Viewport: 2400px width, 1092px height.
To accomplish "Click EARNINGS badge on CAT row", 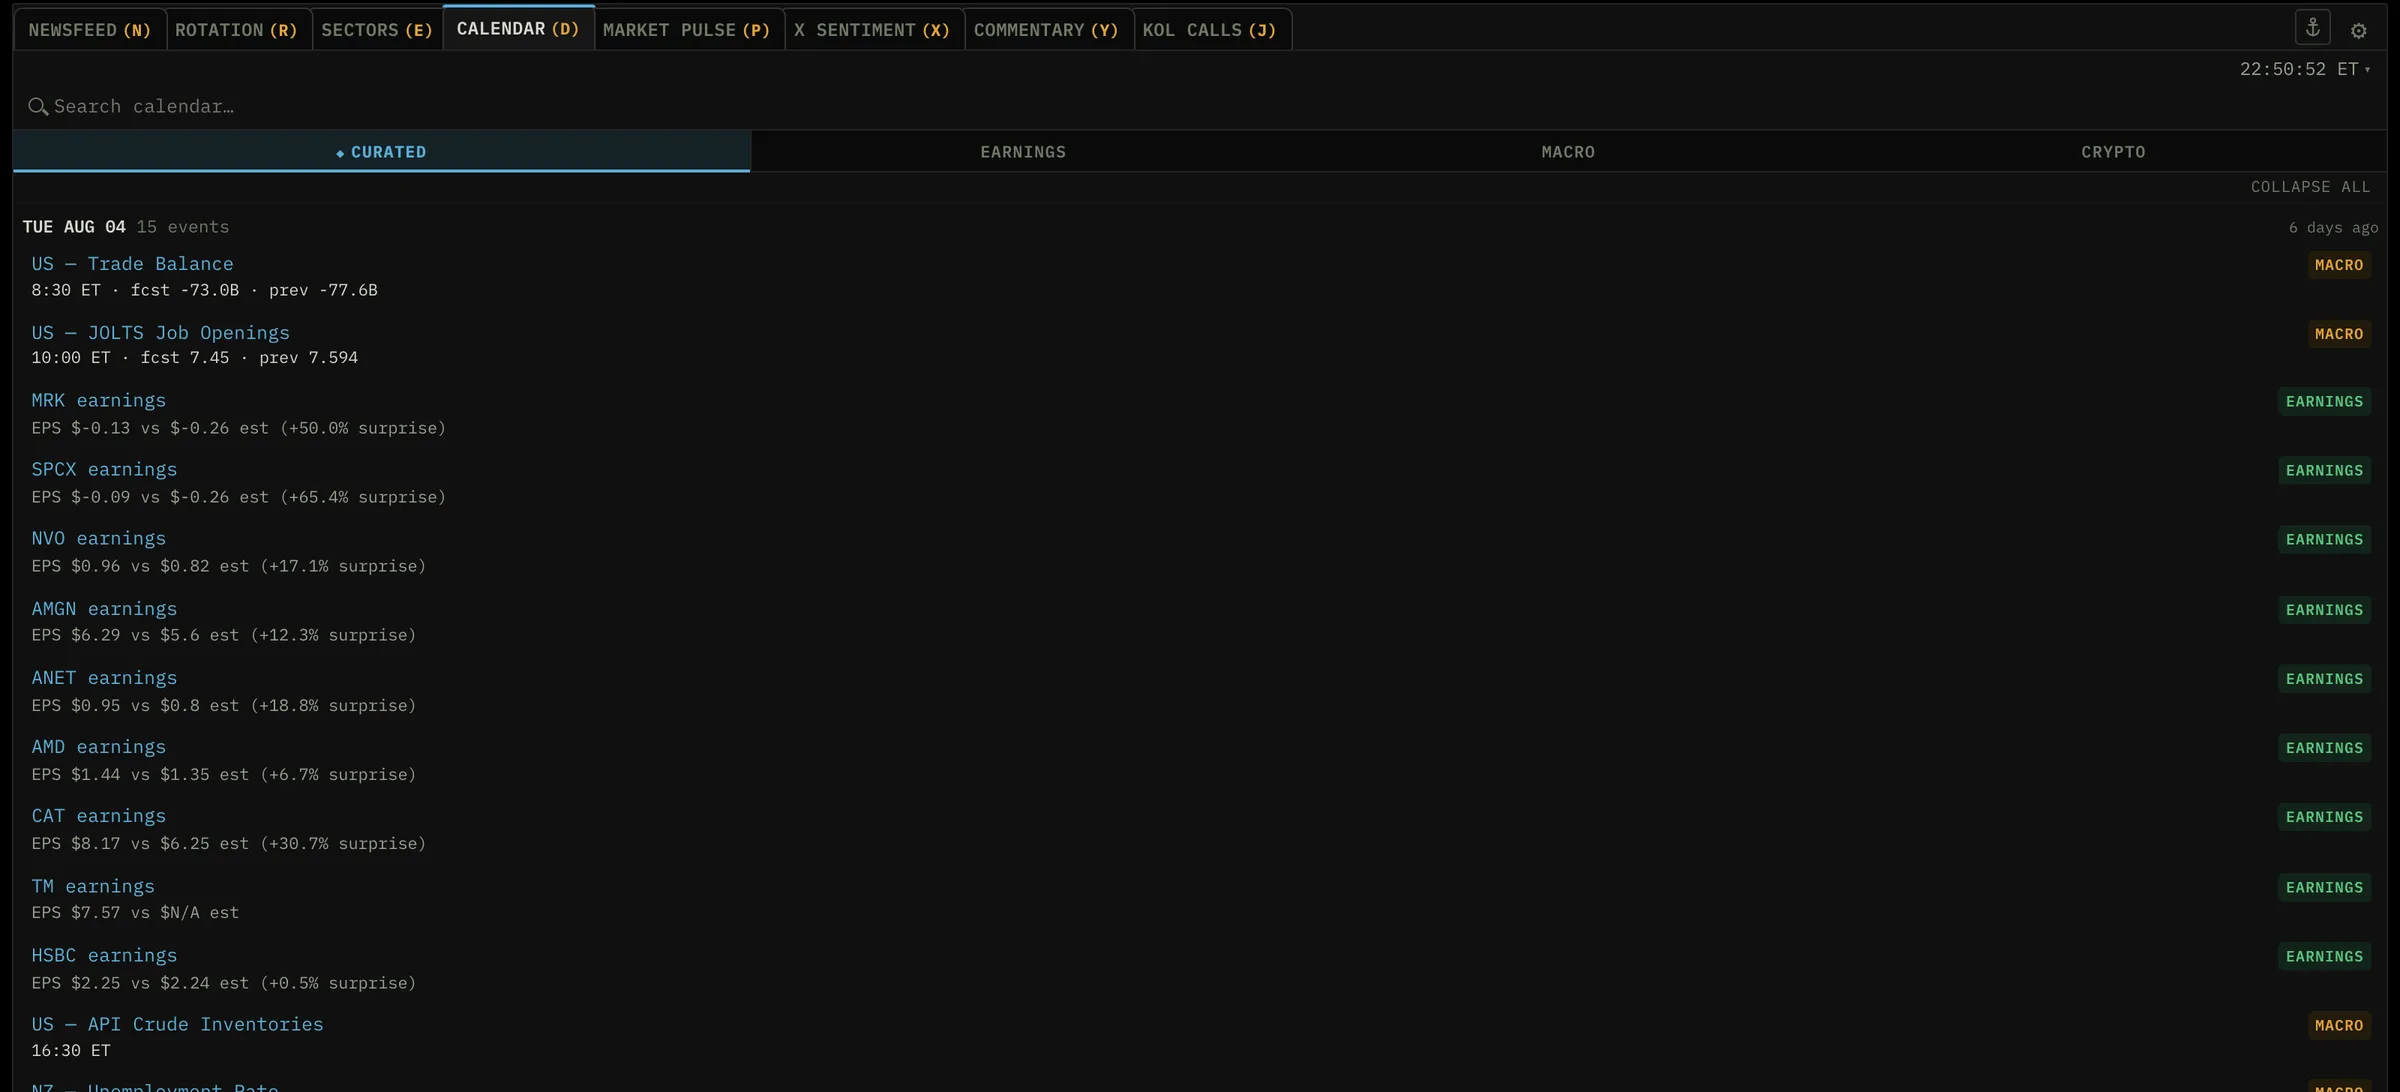I will click(x=2324, y=817).
